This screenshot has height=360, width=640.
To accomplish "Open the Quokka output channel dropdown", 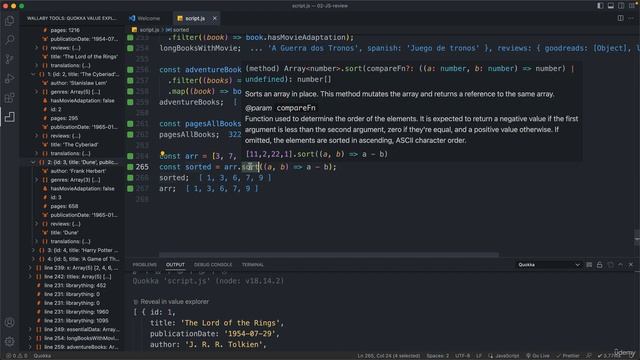I will tap(549, 265).
